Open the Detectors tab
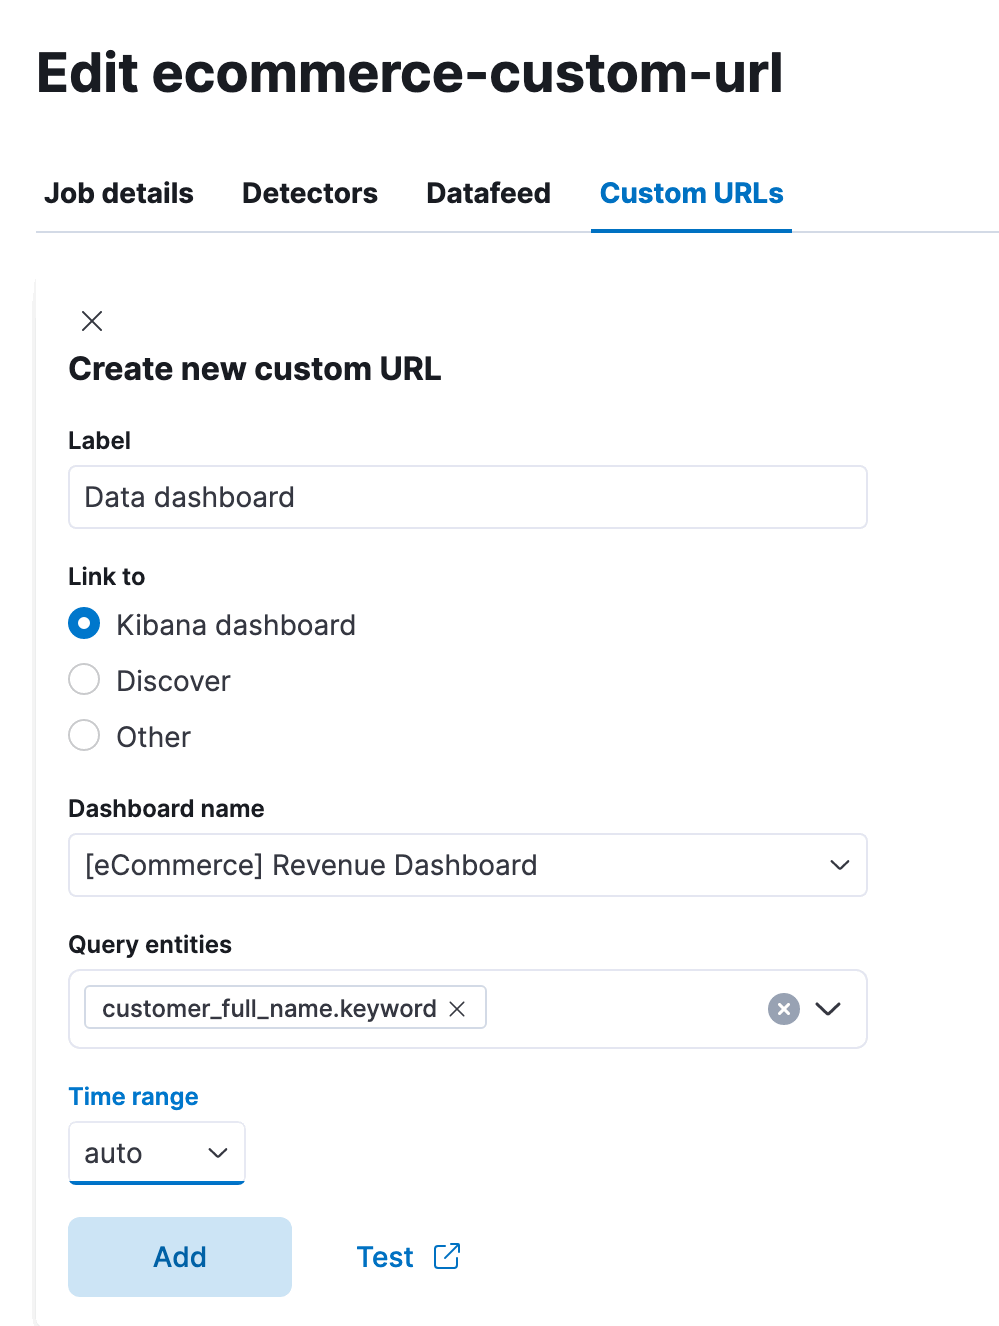The width and height of the screenshot is (999, 1326). pyautogui.click(x=309, y=193)
